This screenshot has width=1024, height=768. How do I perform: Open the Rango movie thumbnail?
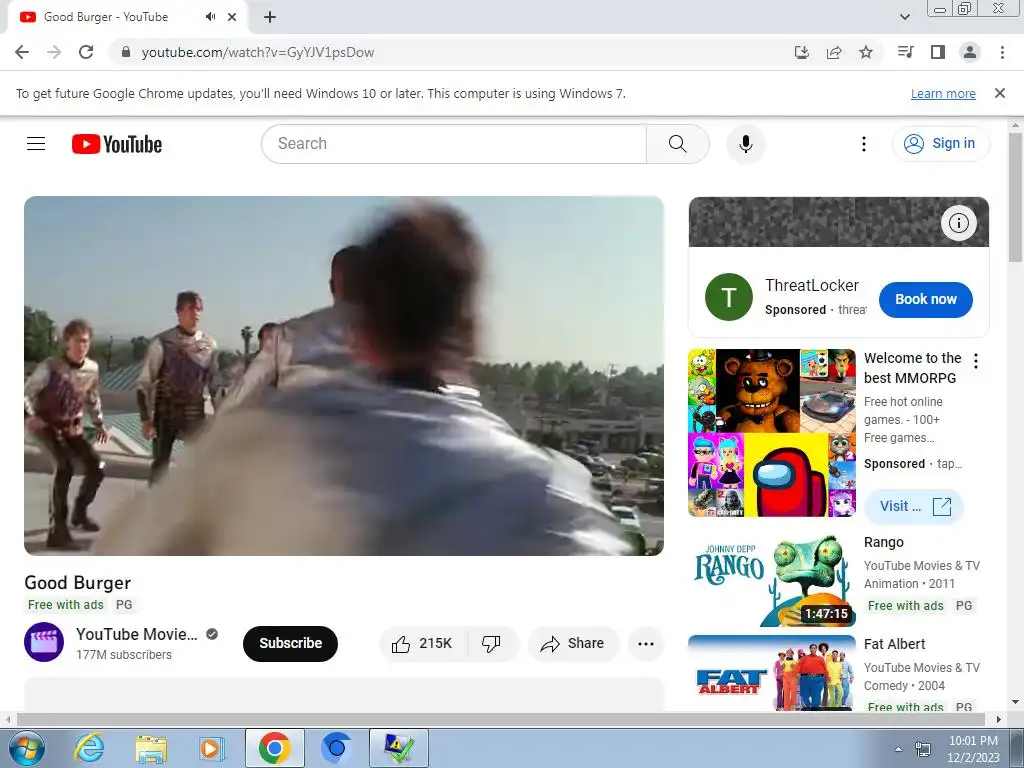coord(772,581)
